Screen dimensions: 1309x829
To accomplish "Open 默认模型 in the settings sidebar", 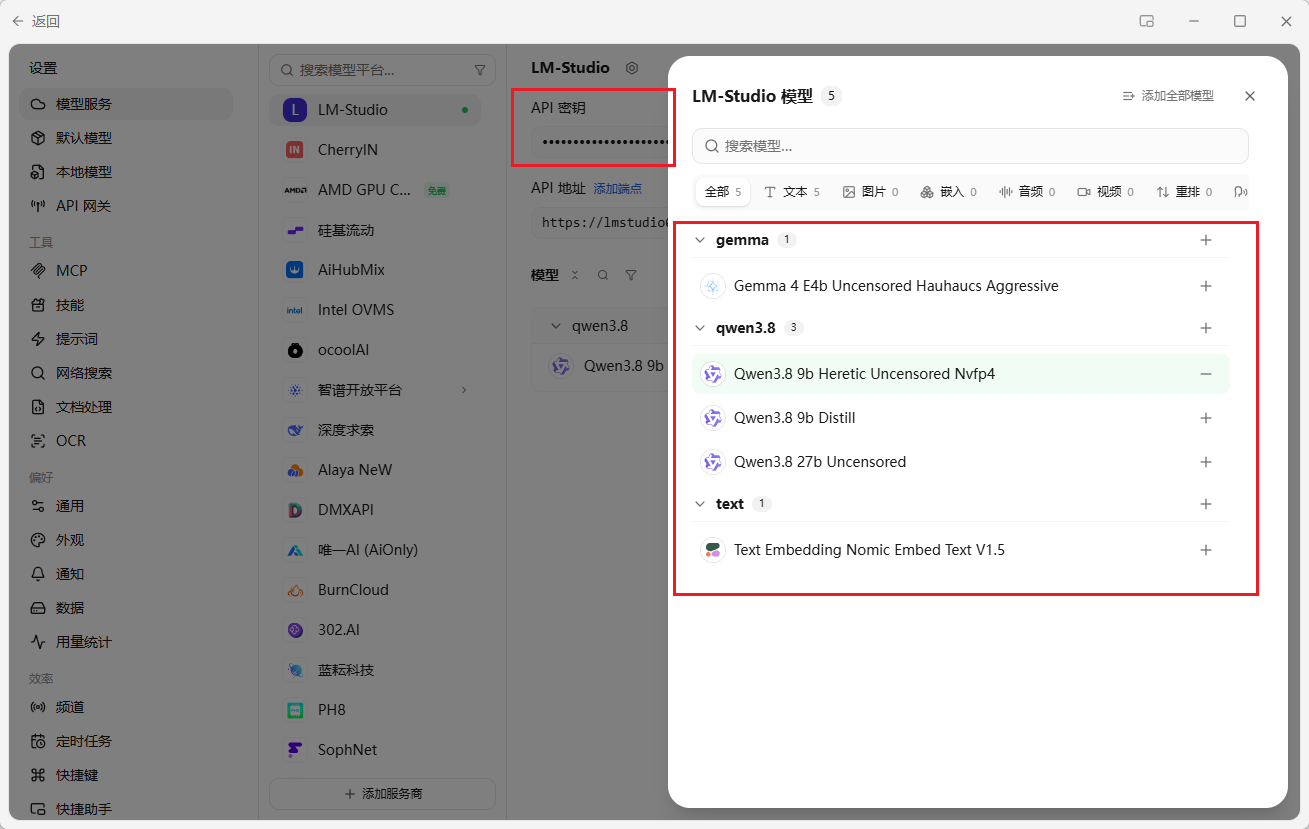I will 125,138.
